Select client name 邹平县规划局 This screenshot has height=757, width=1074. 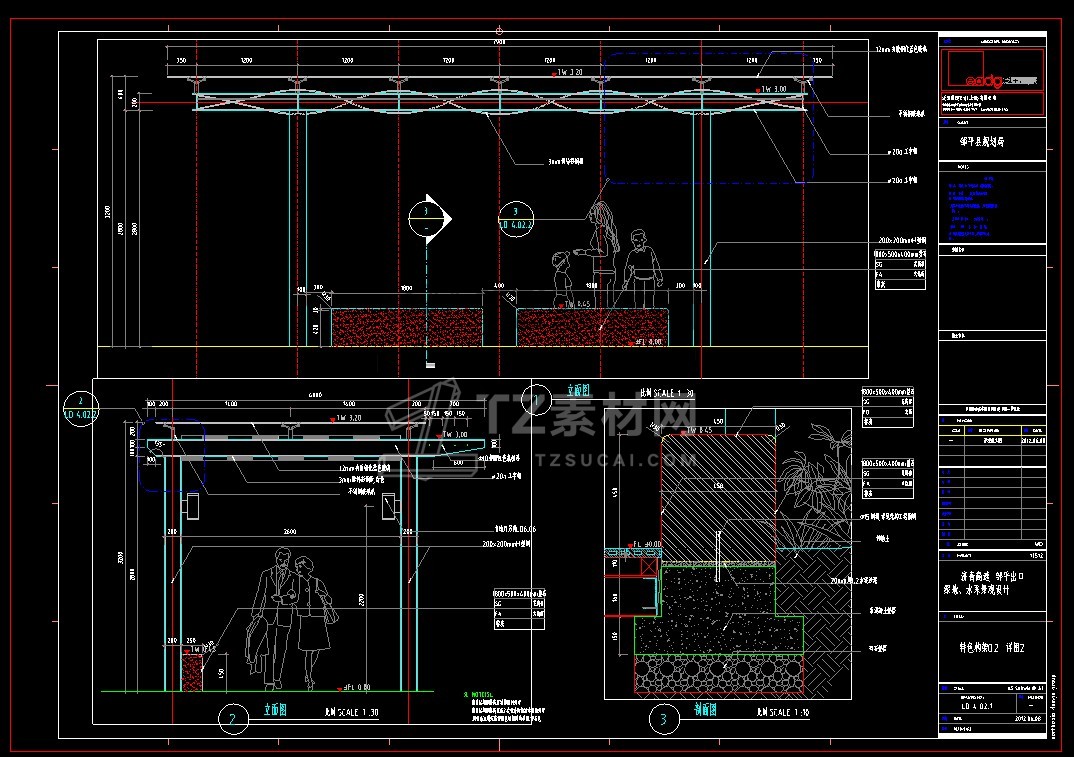point(982,142)
